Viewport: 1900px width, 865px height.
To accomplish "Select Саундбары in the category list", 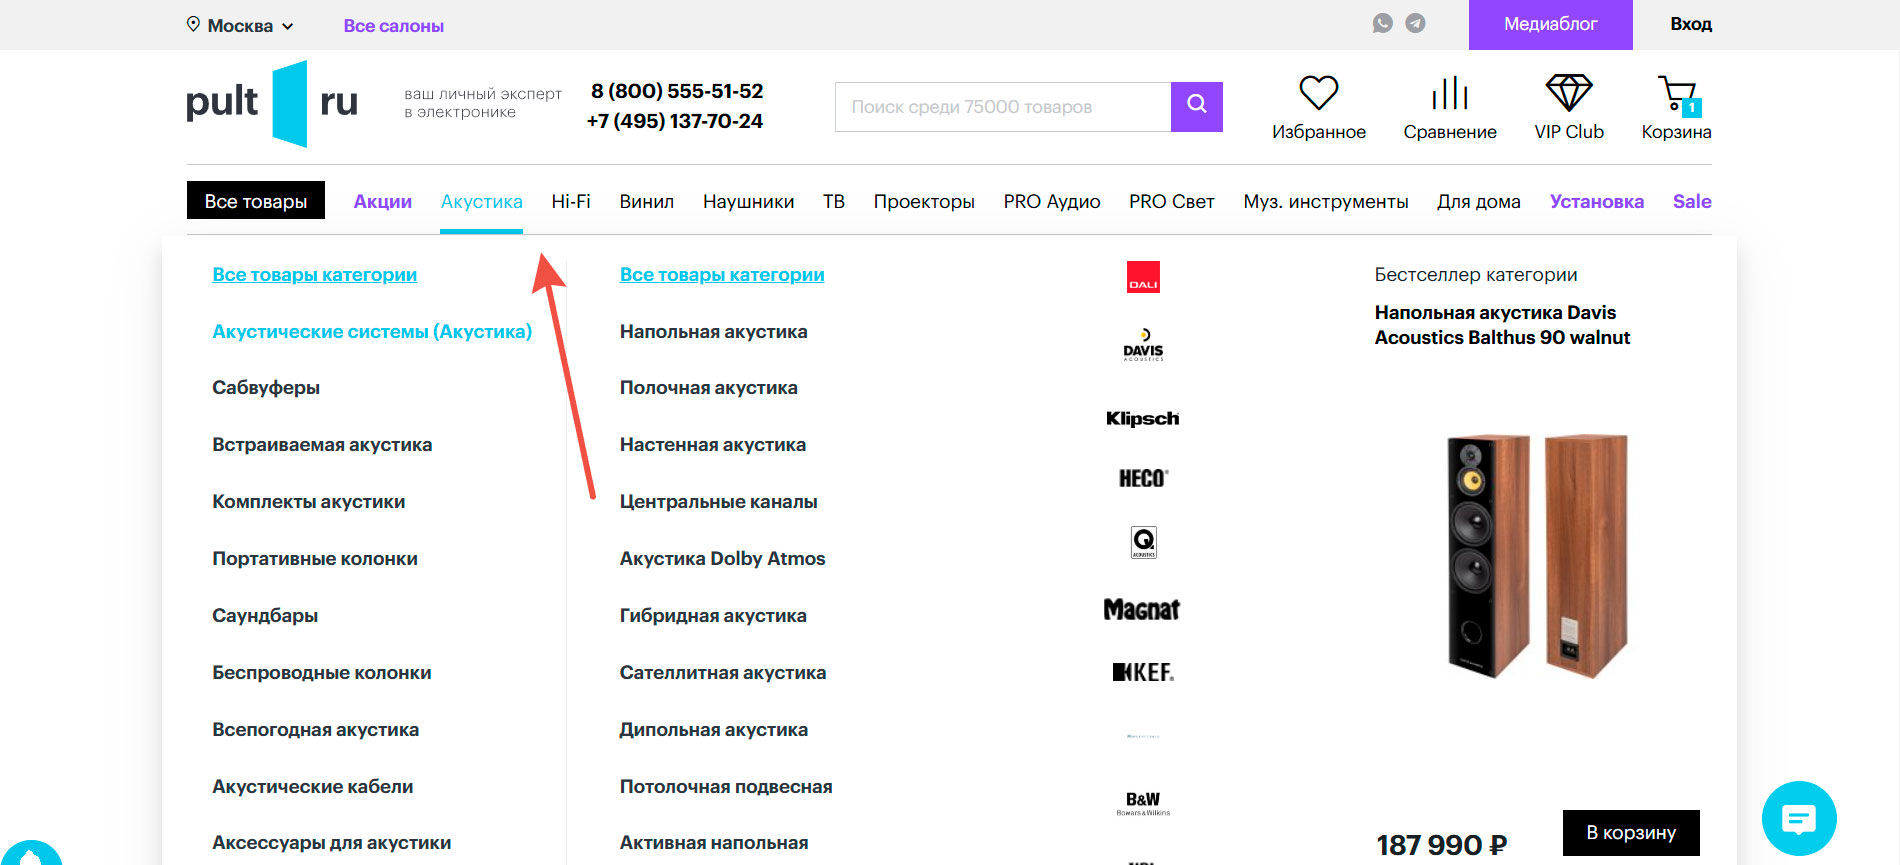I will (265, 616).
